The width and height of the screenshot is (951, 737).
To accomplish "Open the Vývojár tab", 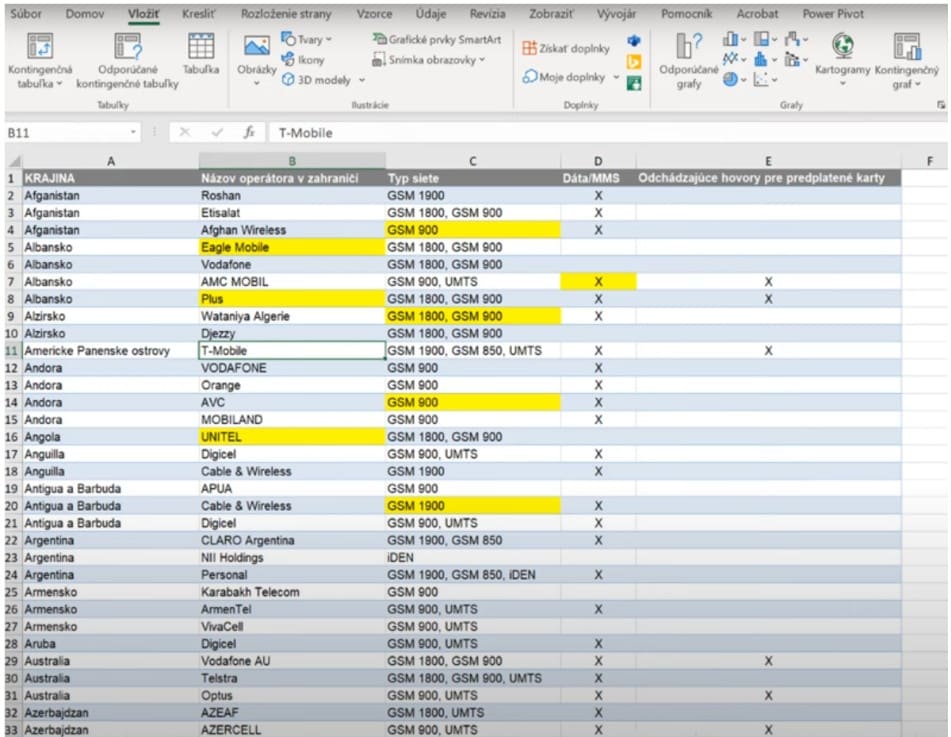I will [616, 13].
